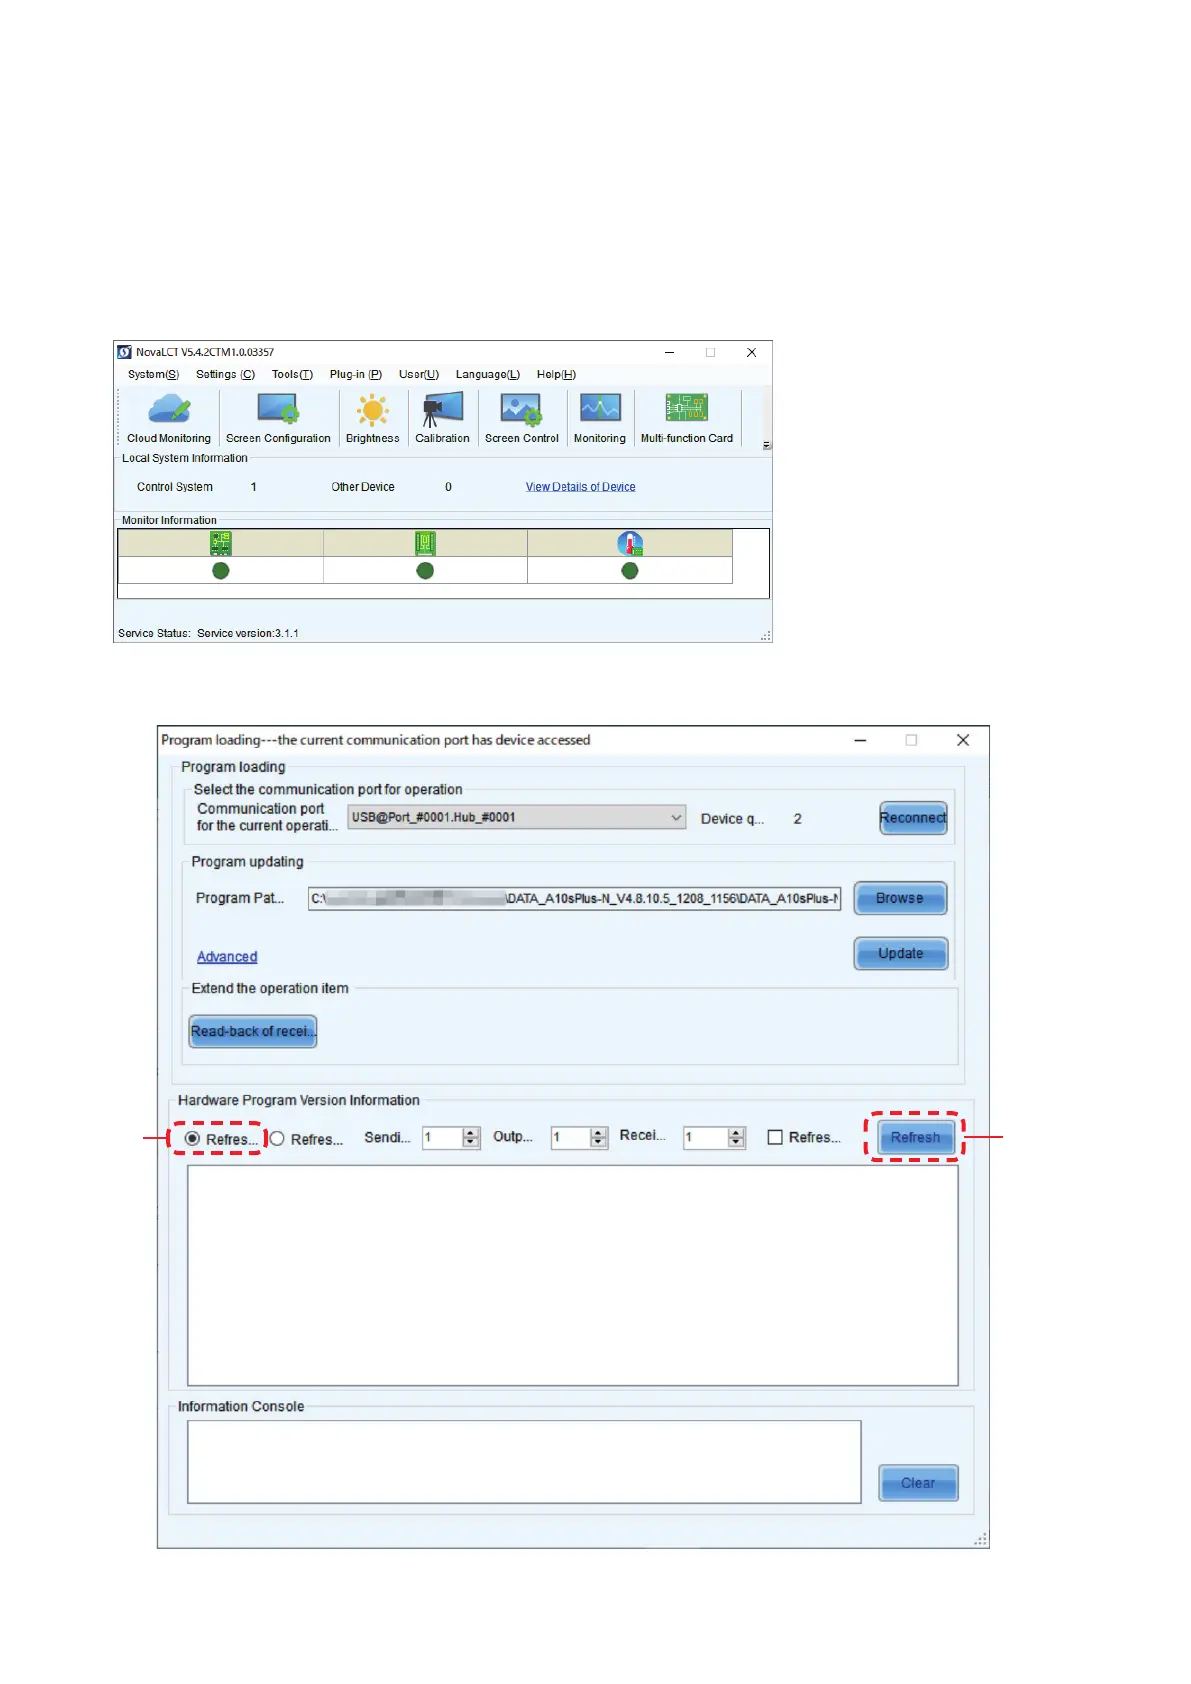Open the Tools(T) menu
The width and height of the screenshot is (1191, 1684).
click(292, 375)
